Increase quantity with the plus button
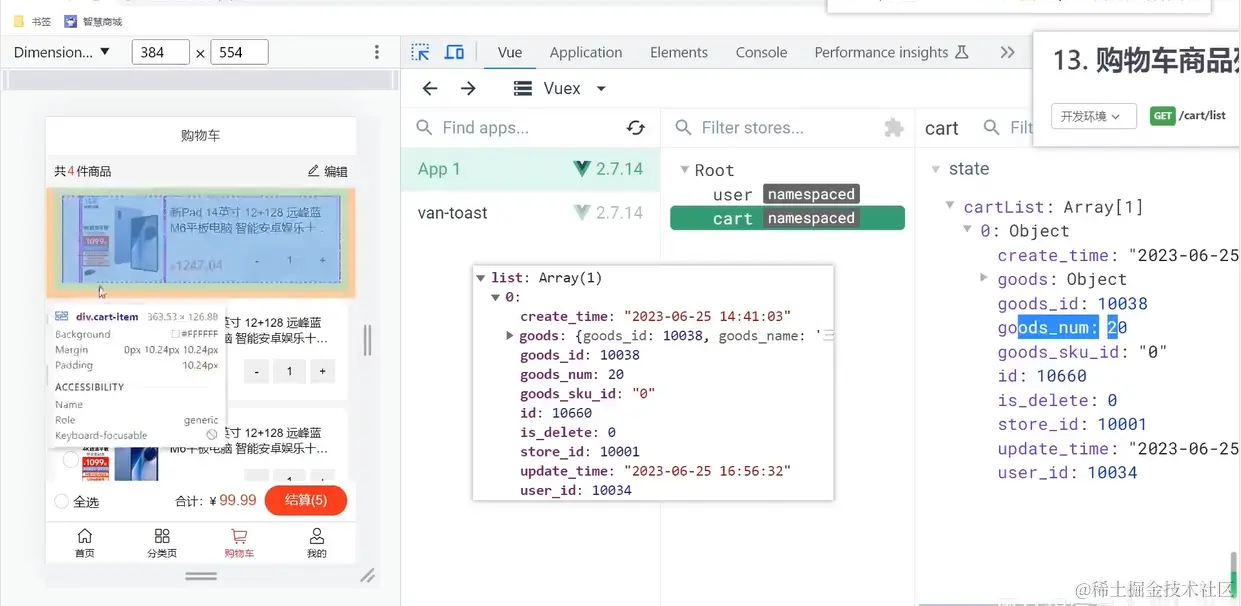Screen dimensions: 1241x606 point(322,371)
